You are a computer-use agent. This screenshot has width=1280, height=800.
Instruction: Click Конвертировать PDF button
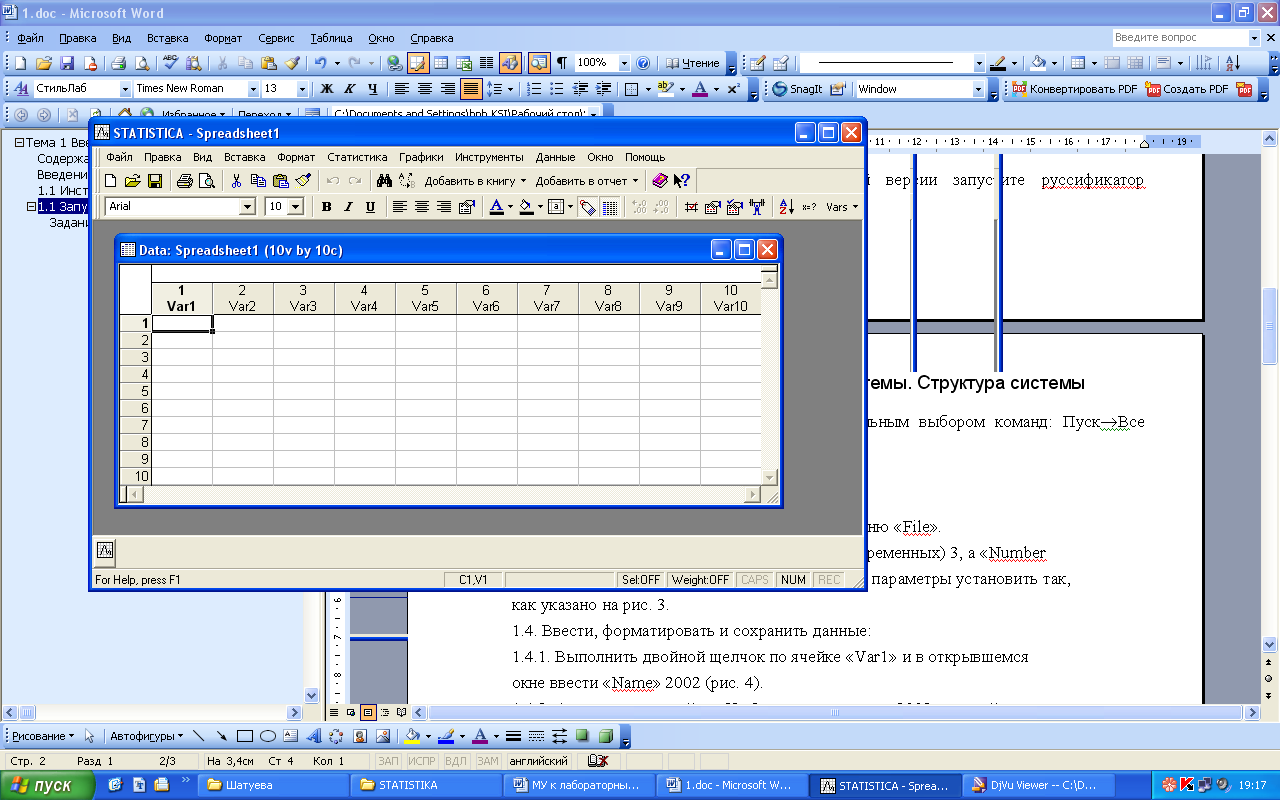click(x=1073, y=89)
